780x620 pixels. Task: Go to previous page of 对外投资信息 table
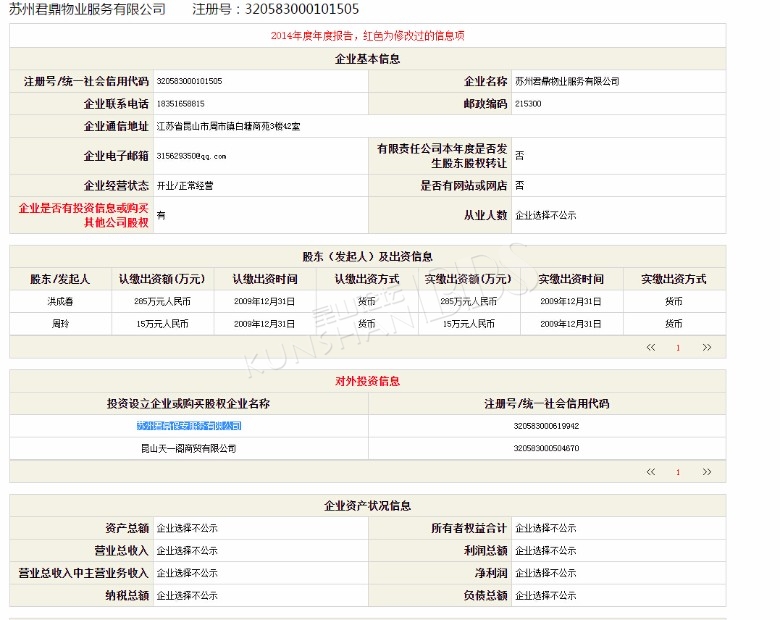[x=650, y=472]
